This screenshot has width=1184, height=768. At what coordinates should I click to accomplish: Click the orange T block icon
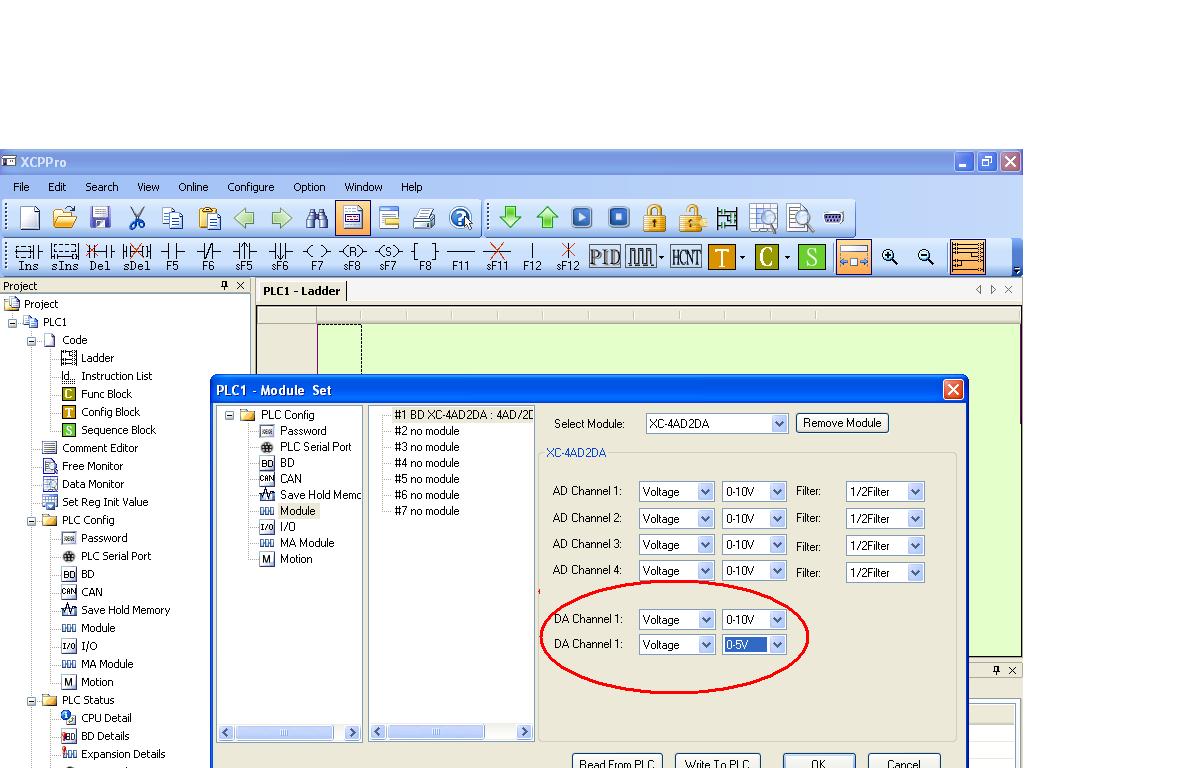coord(721,257)
